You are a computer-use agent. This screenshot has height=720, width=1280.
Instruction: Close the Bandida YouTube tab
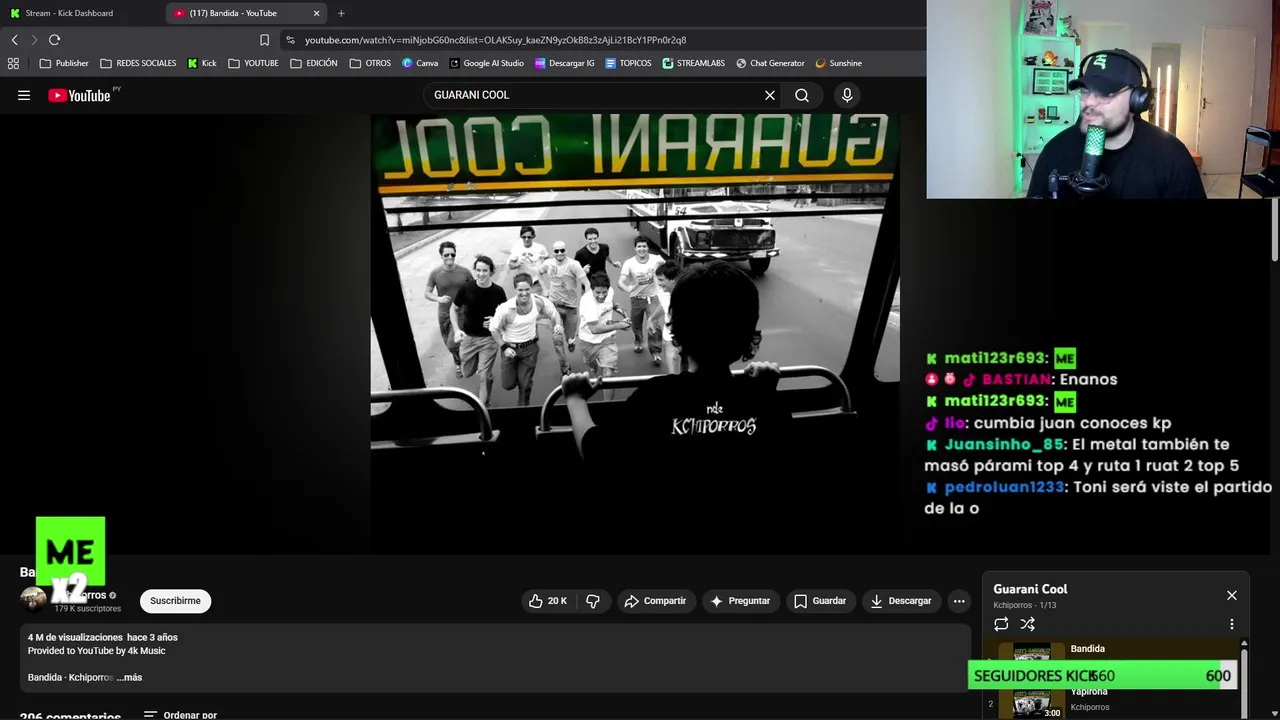pos(317,13)
